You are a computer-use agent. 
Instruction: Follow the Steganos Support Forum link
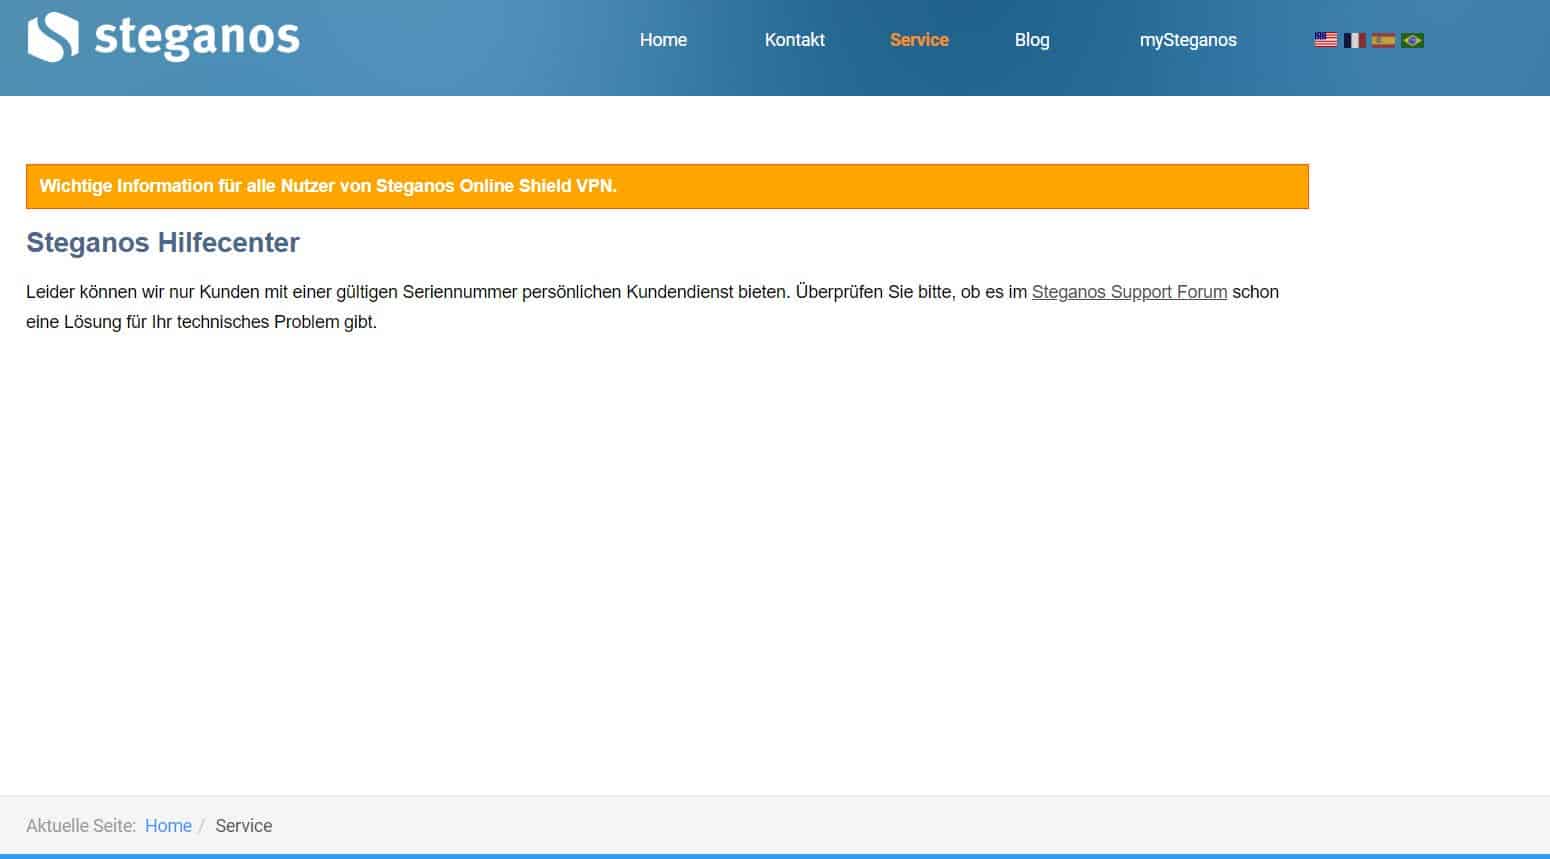1129,292
